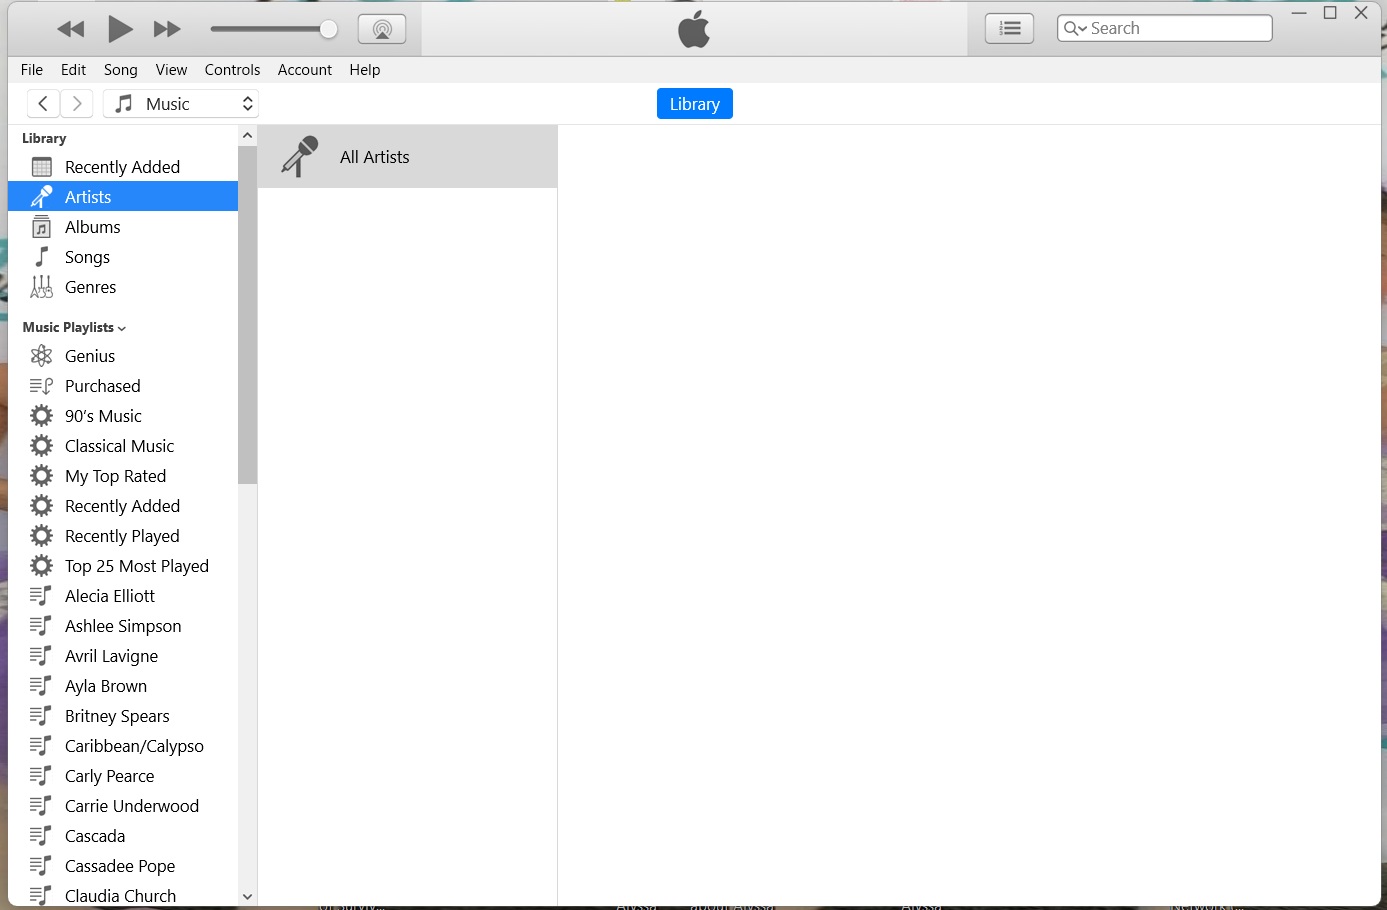Click the All Artists microphone icon
This screenshot has height=910, width=1387.
pos(299,157)
